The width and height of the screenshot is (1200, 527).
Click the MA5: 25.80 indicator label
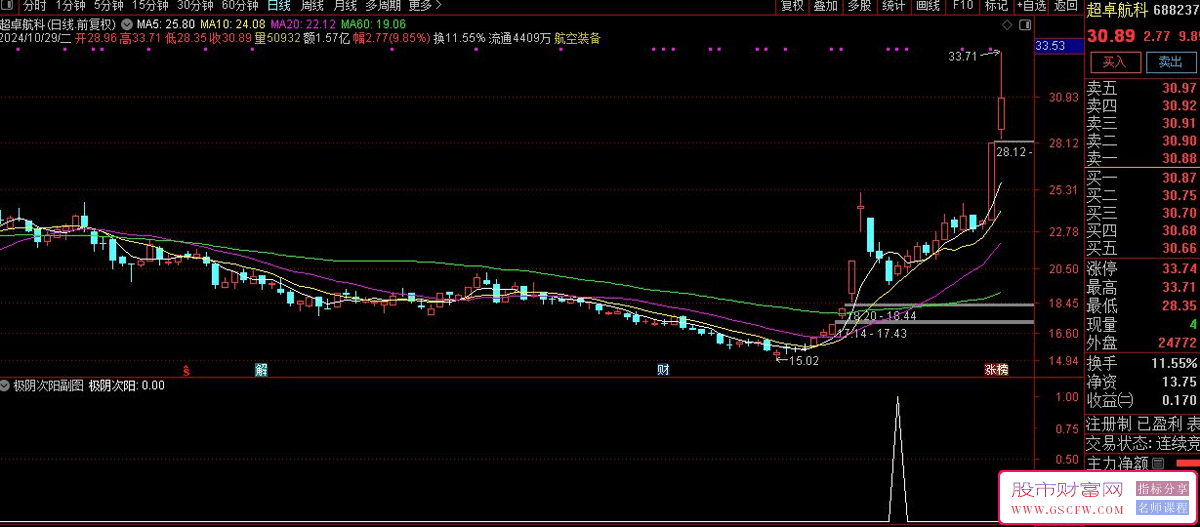point(165,23)
